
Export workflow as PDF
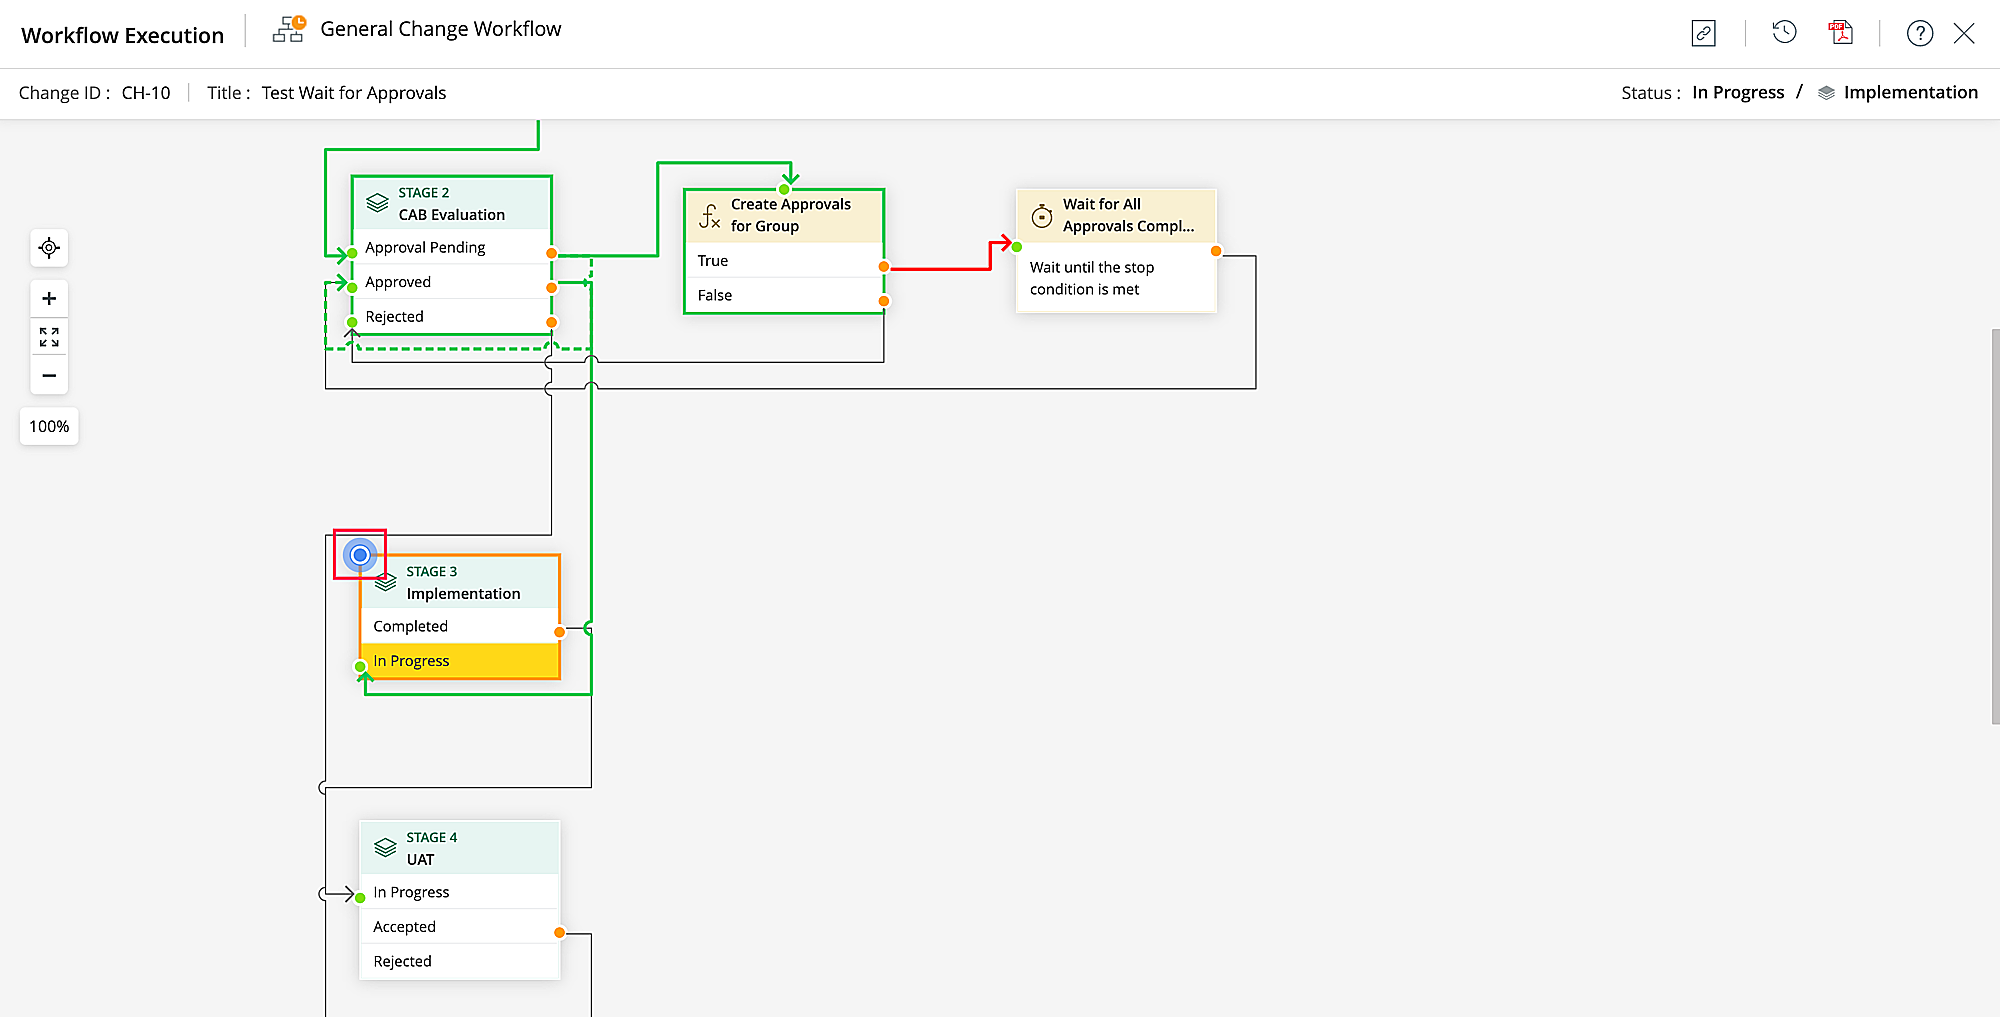(1840, 33)
